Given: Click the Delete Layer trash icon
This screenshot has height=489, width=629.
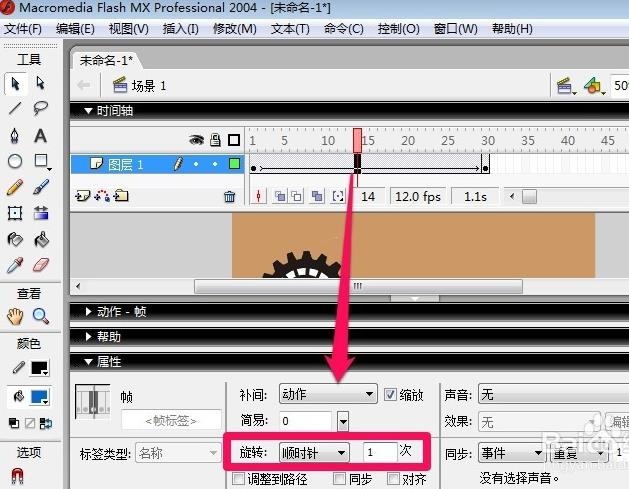Looking at the screenshot, I should pyautogui.click(x=229, y=197).
